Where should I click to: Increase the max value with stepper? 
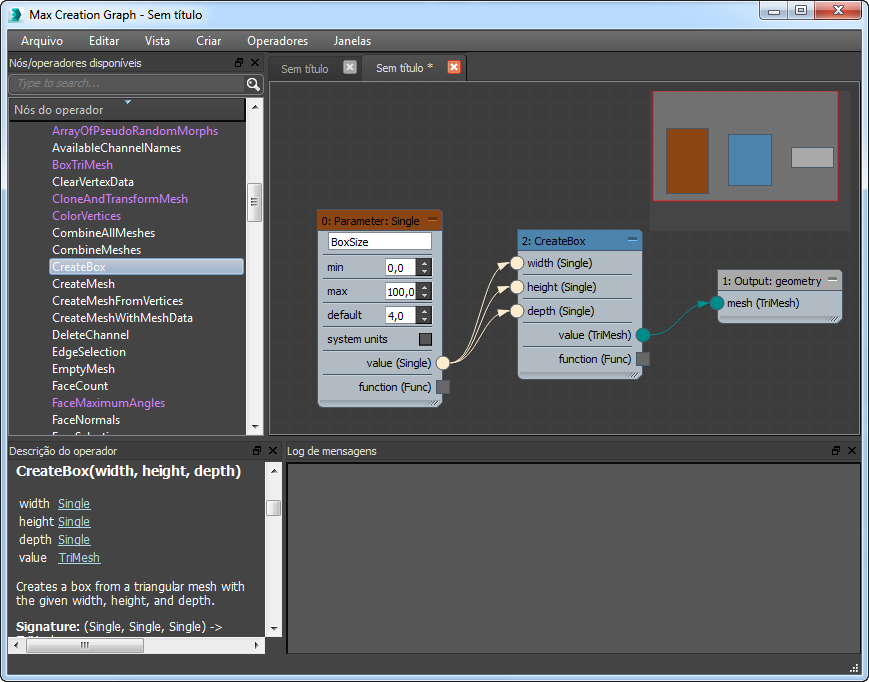(x=425, y=287)
